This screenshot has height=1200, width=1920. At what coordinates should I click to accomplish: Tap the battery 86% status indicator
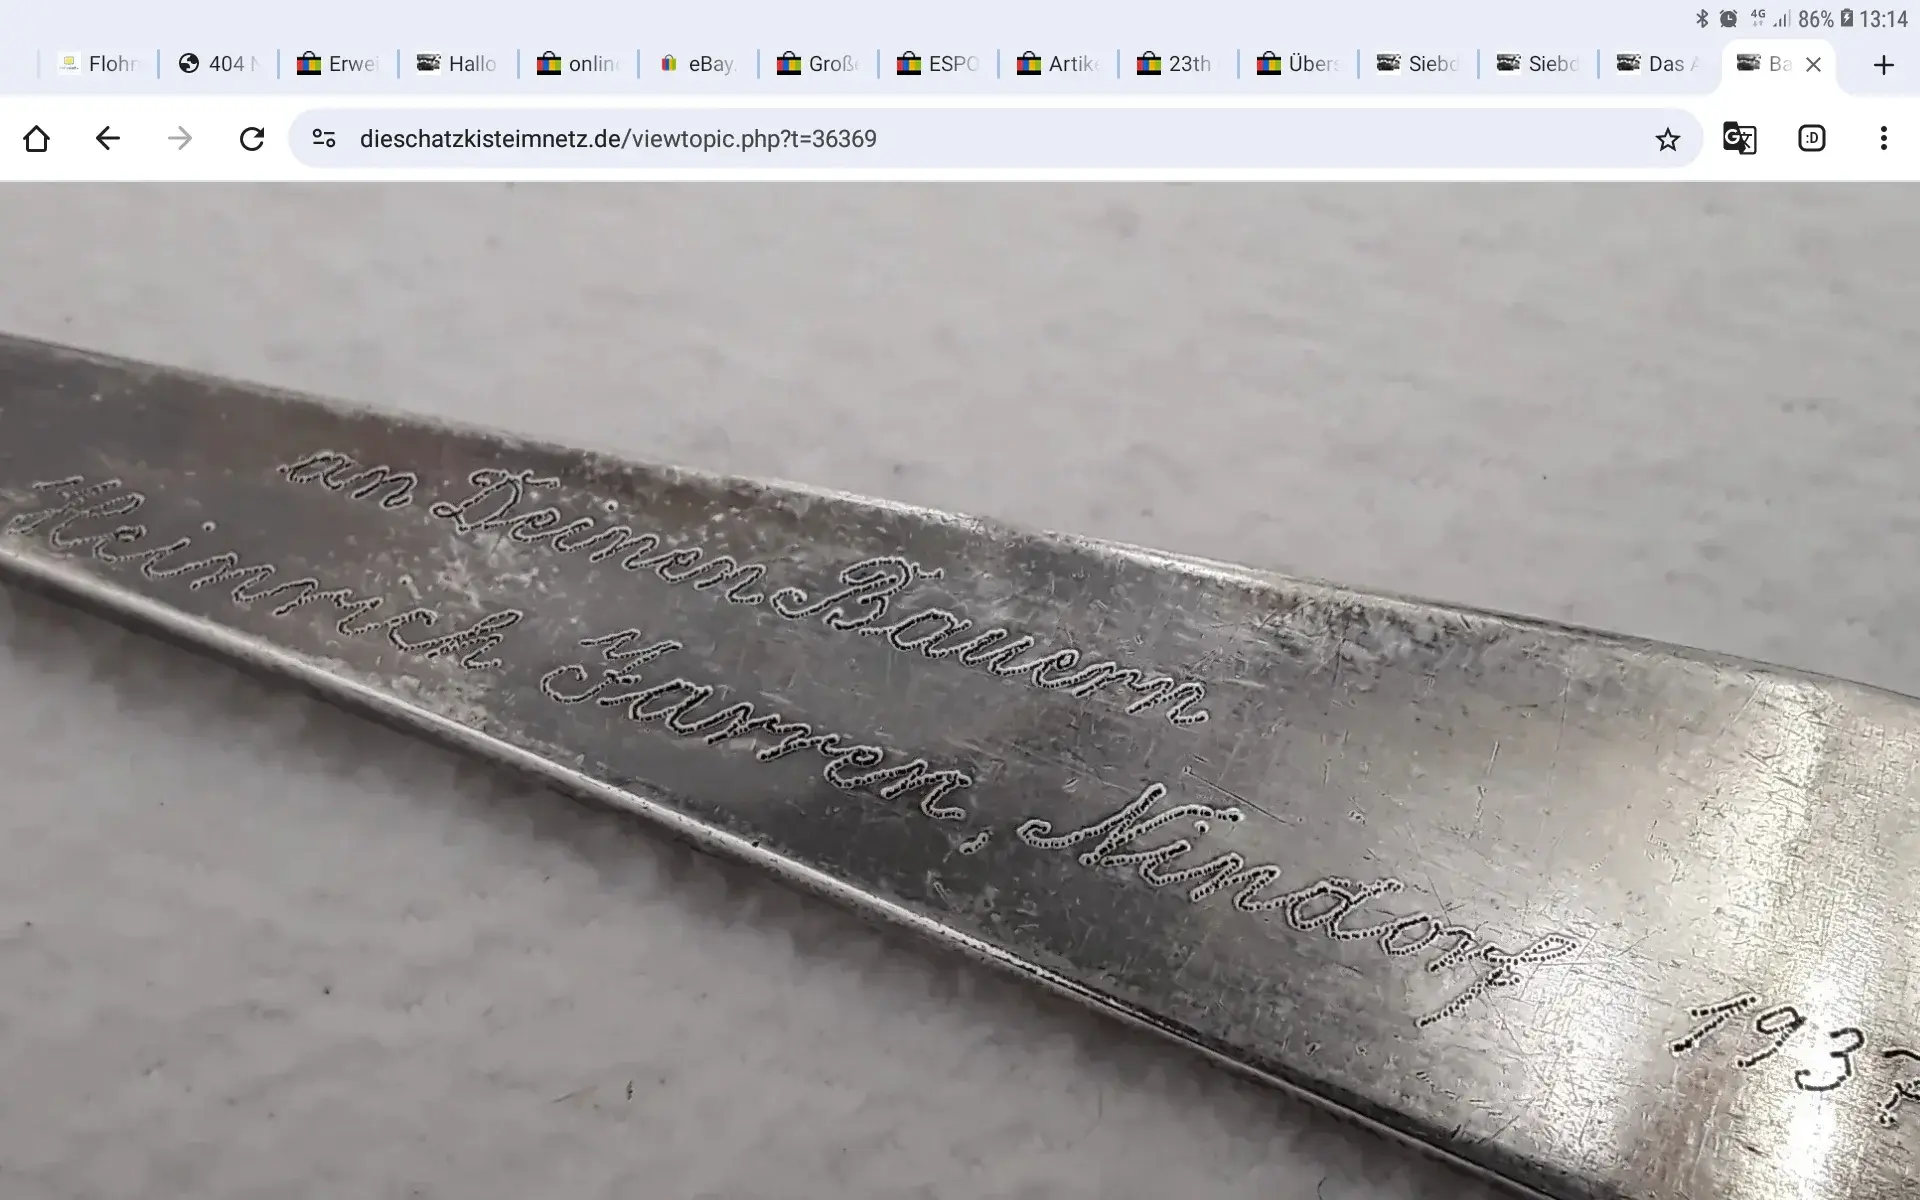point(1826,19)
